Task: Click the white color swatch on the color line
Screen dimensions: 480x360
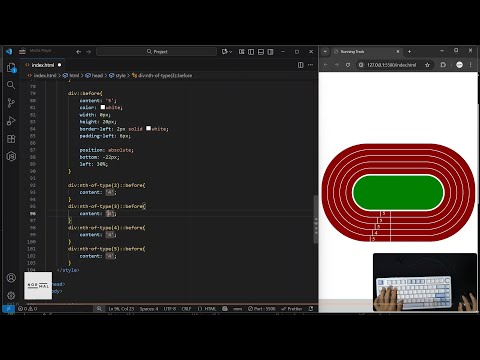Action: [103, 107]
